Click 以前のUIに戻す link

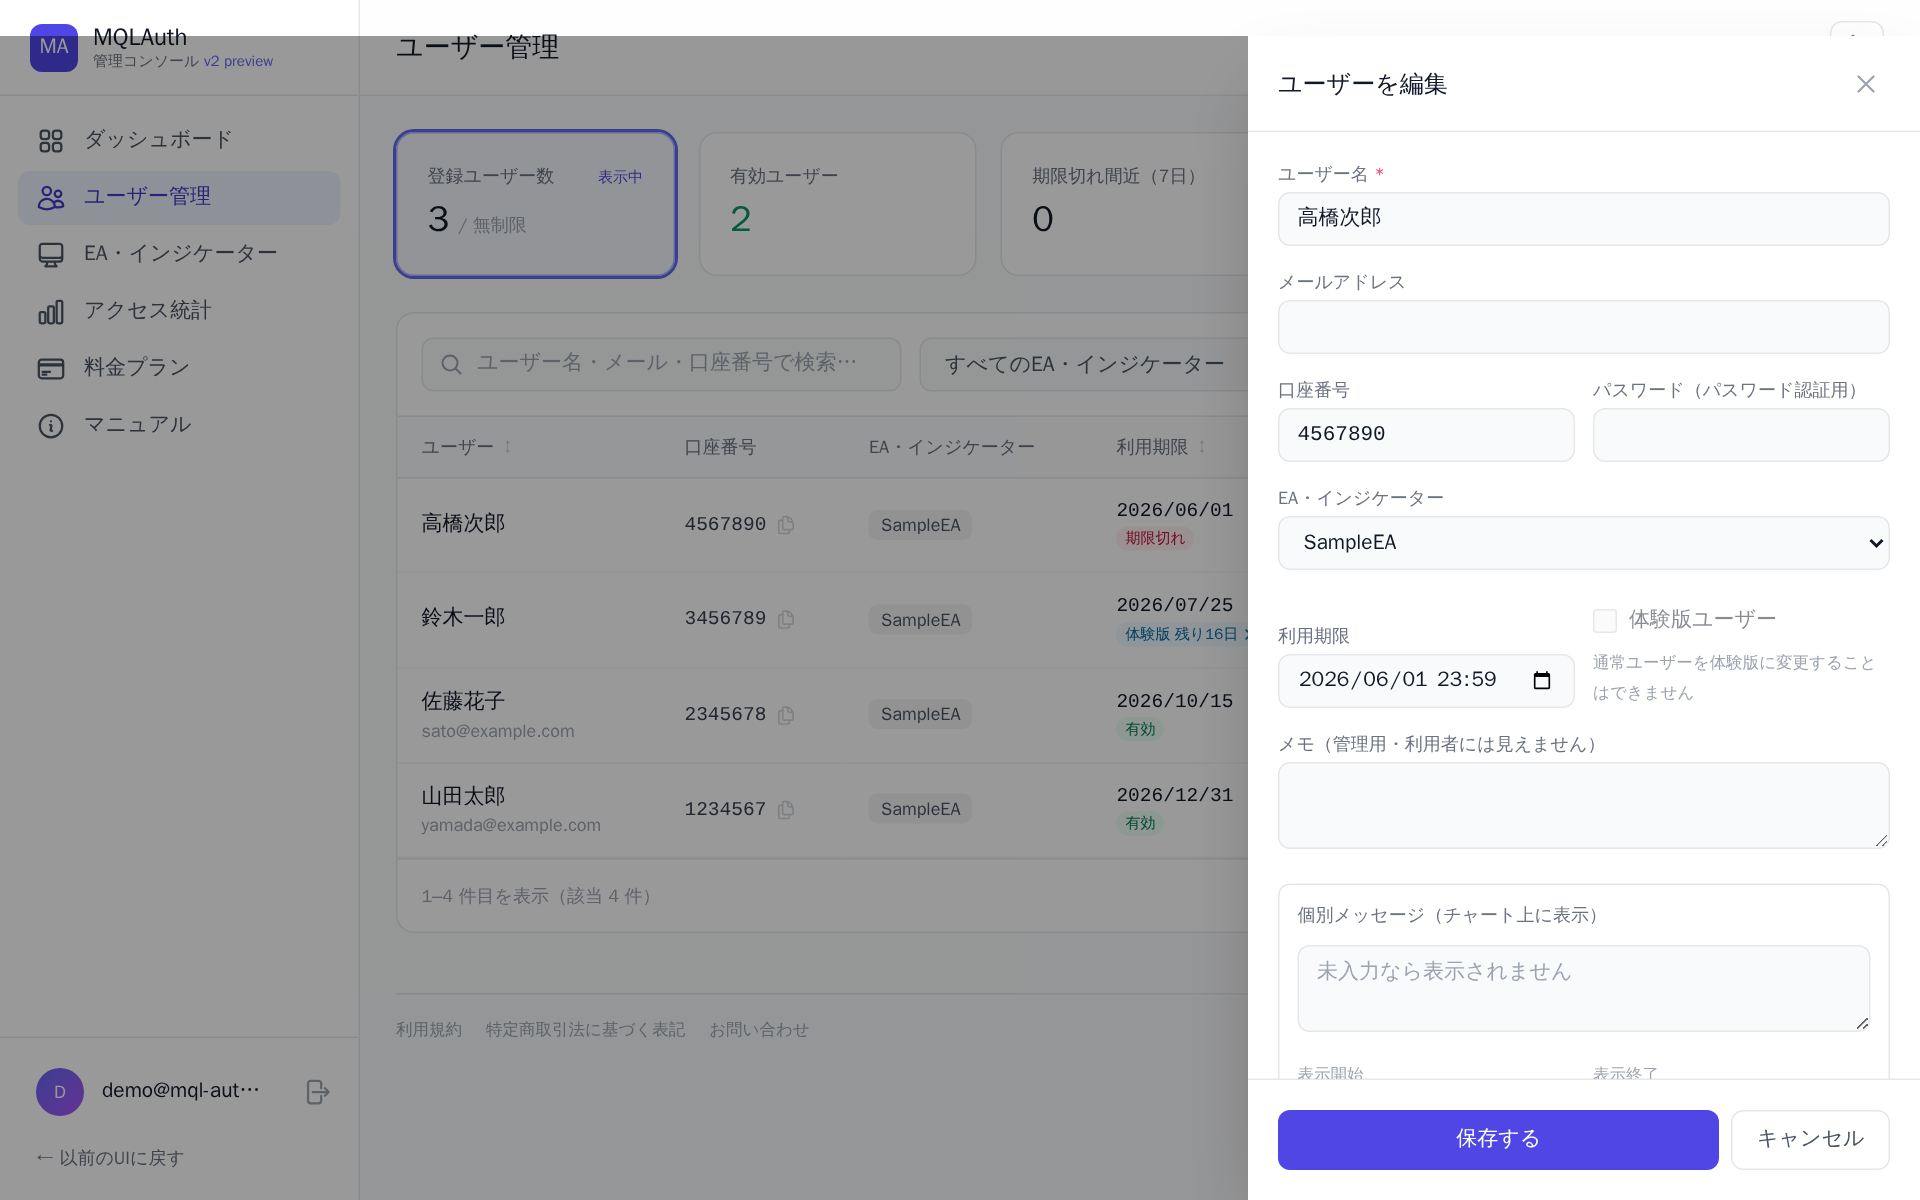coord(110,1158)
